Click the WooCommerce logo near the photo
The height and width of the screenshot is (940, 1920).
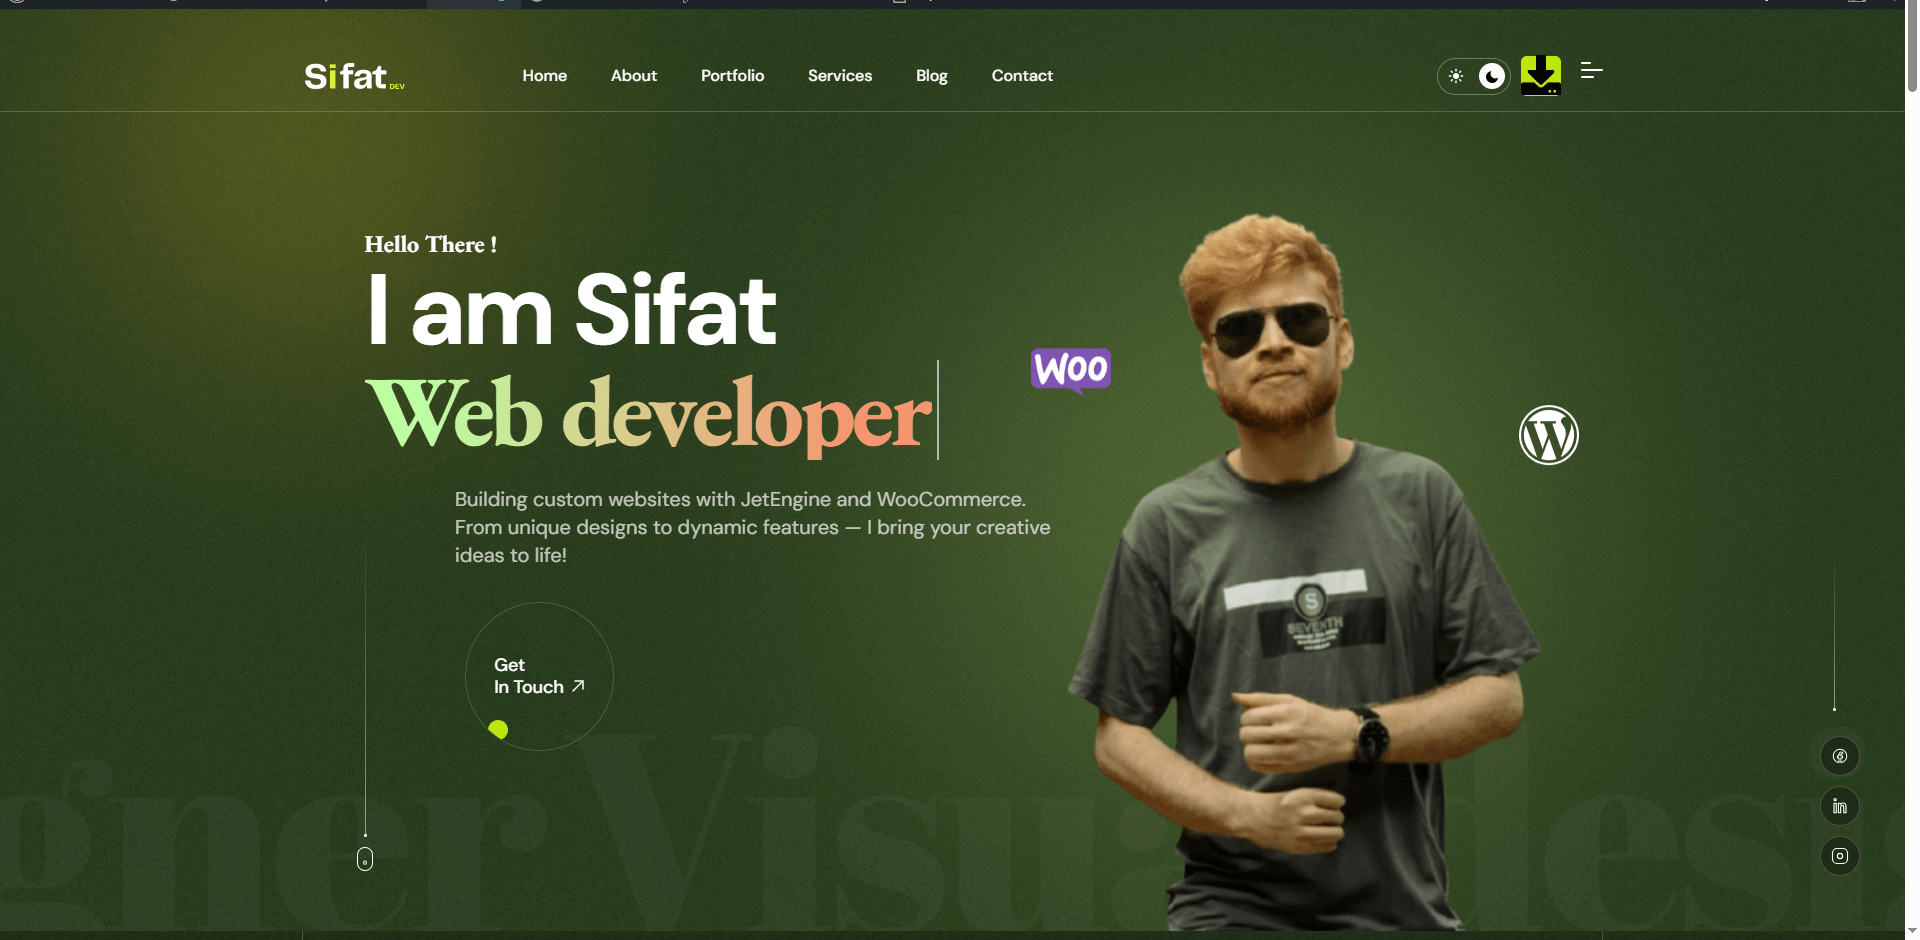tap(1071, 369)
